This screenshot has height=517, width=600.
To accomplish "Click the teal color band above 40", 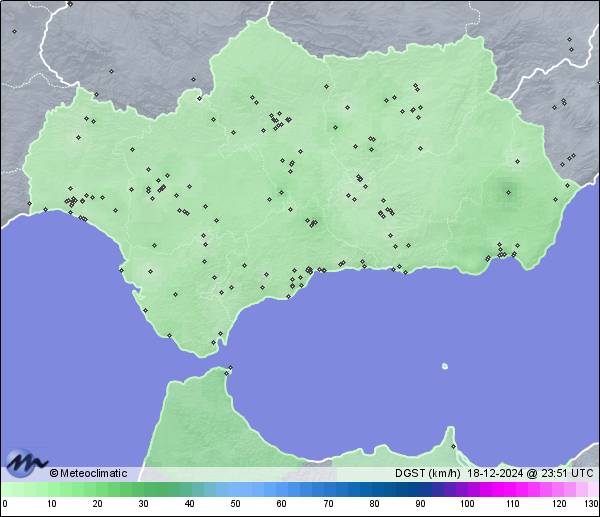I will click(190, 489).
